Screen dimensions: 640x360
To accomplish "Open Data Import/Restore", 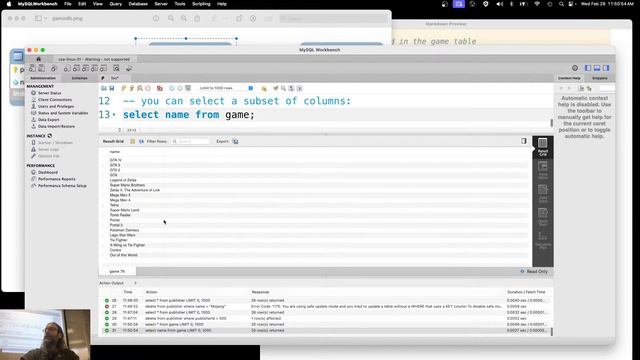I will pyautogui.click(x=56, y=127).
